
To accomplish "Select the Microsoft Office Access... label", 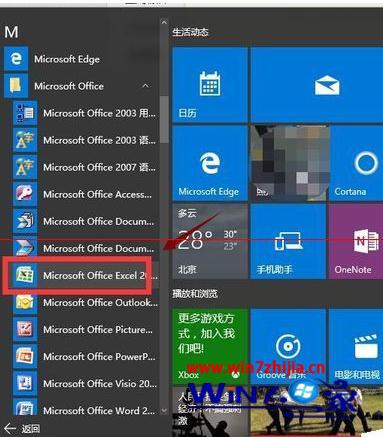I will [x=97, y=194].
